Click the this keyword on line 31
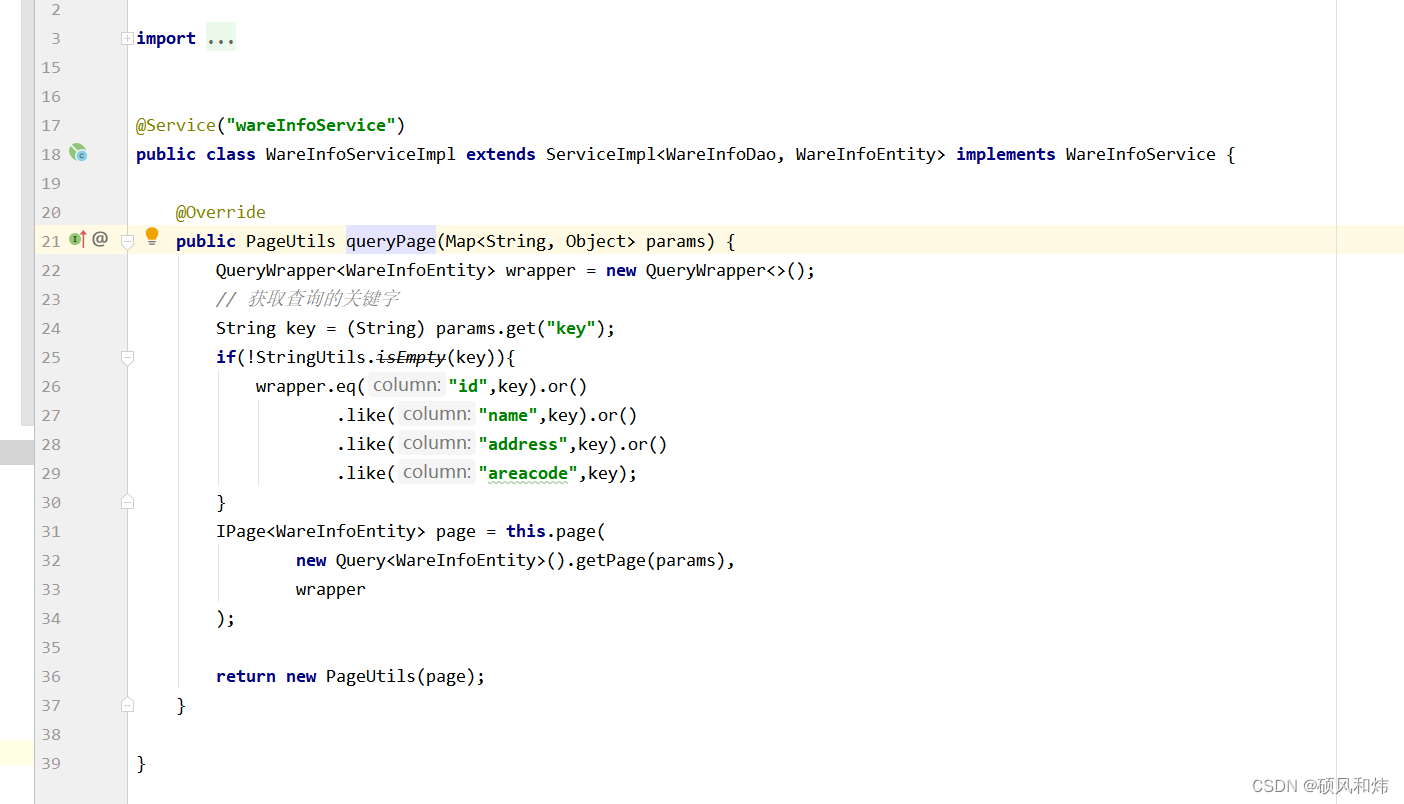1404x804 pixels. pos(526,531)
